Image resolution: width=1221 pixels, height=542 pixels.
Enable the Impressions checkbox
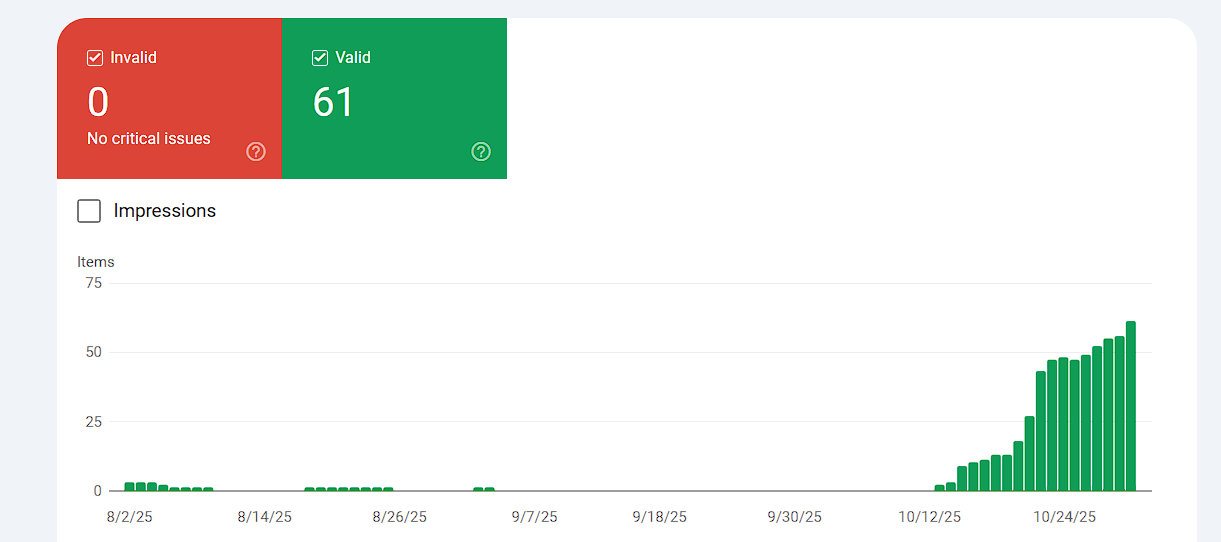(x=89, y=211)
